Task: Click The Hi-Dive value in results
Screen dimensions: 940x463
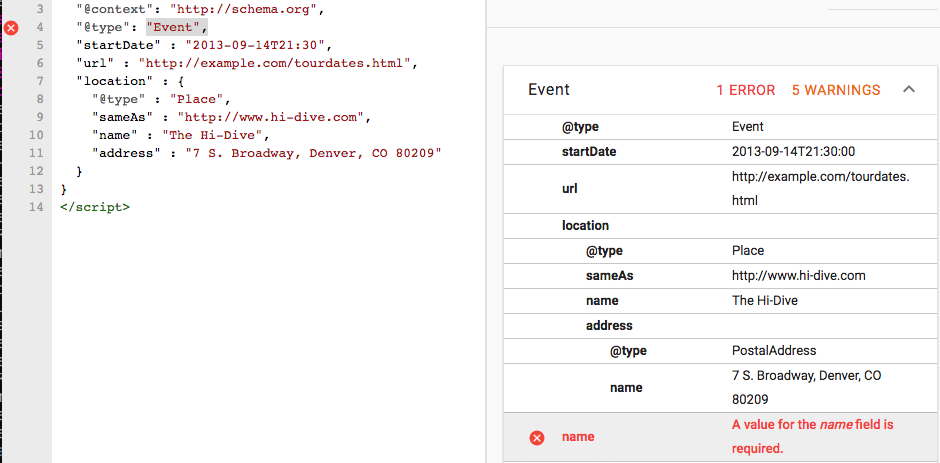Action: 765,300
